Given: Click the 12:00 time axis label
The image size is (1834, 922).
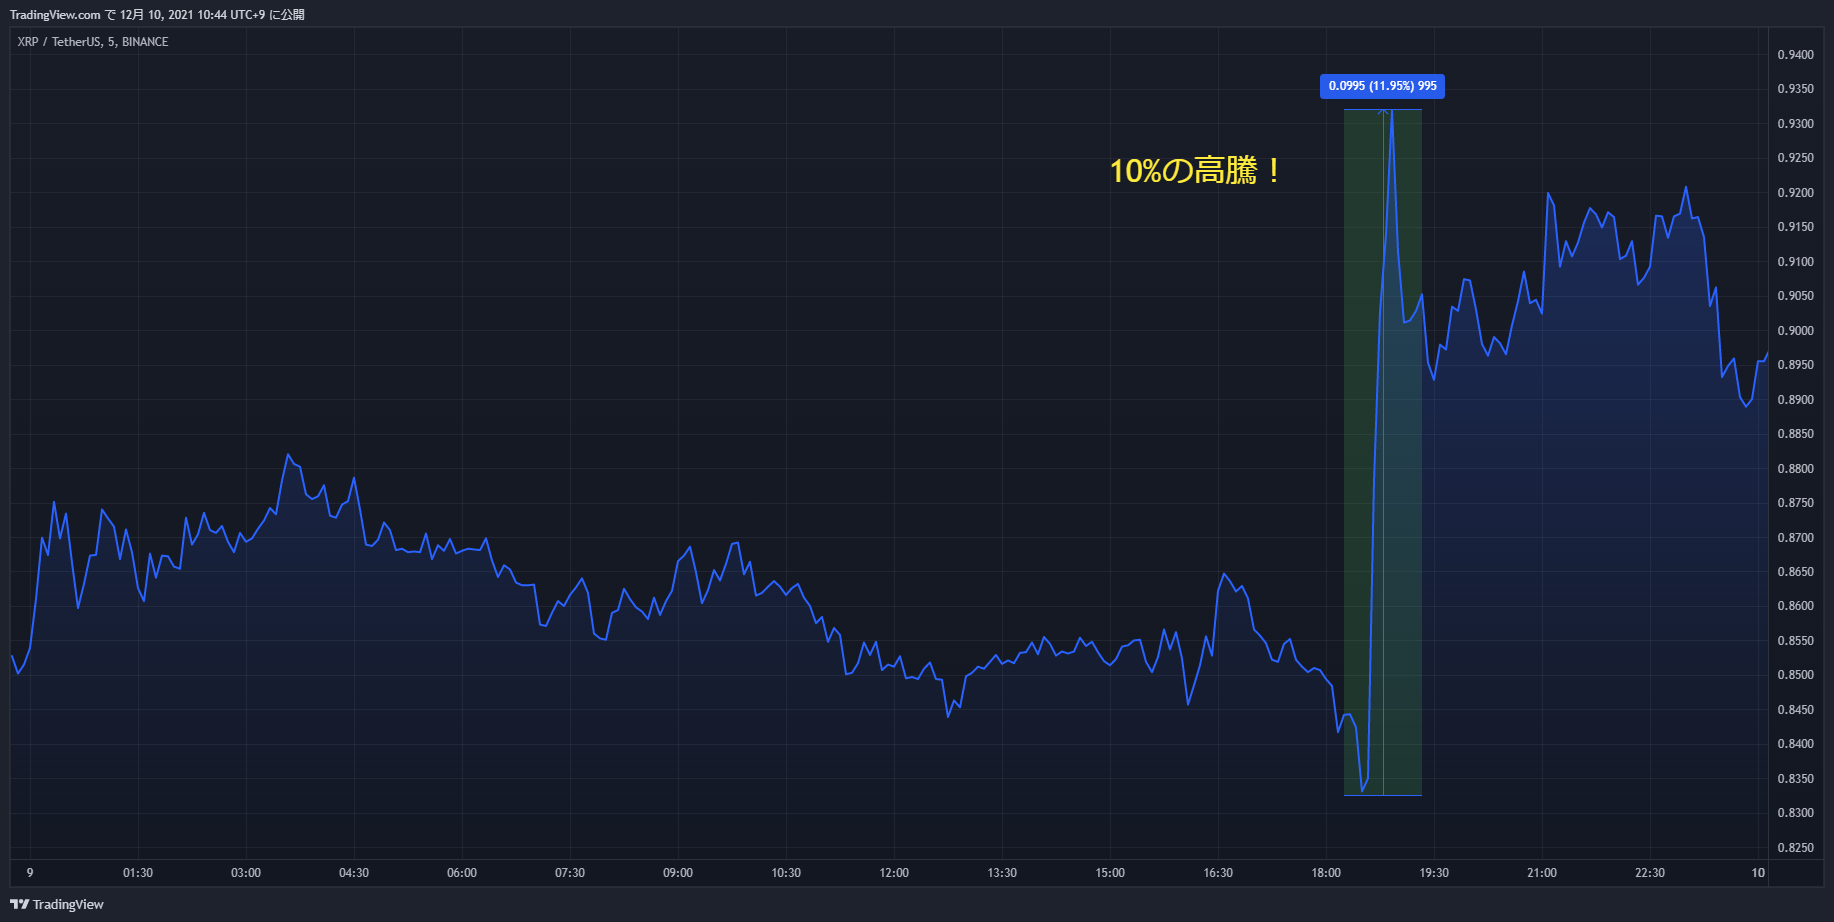Looking at the screenshot, I should point(894,873).
